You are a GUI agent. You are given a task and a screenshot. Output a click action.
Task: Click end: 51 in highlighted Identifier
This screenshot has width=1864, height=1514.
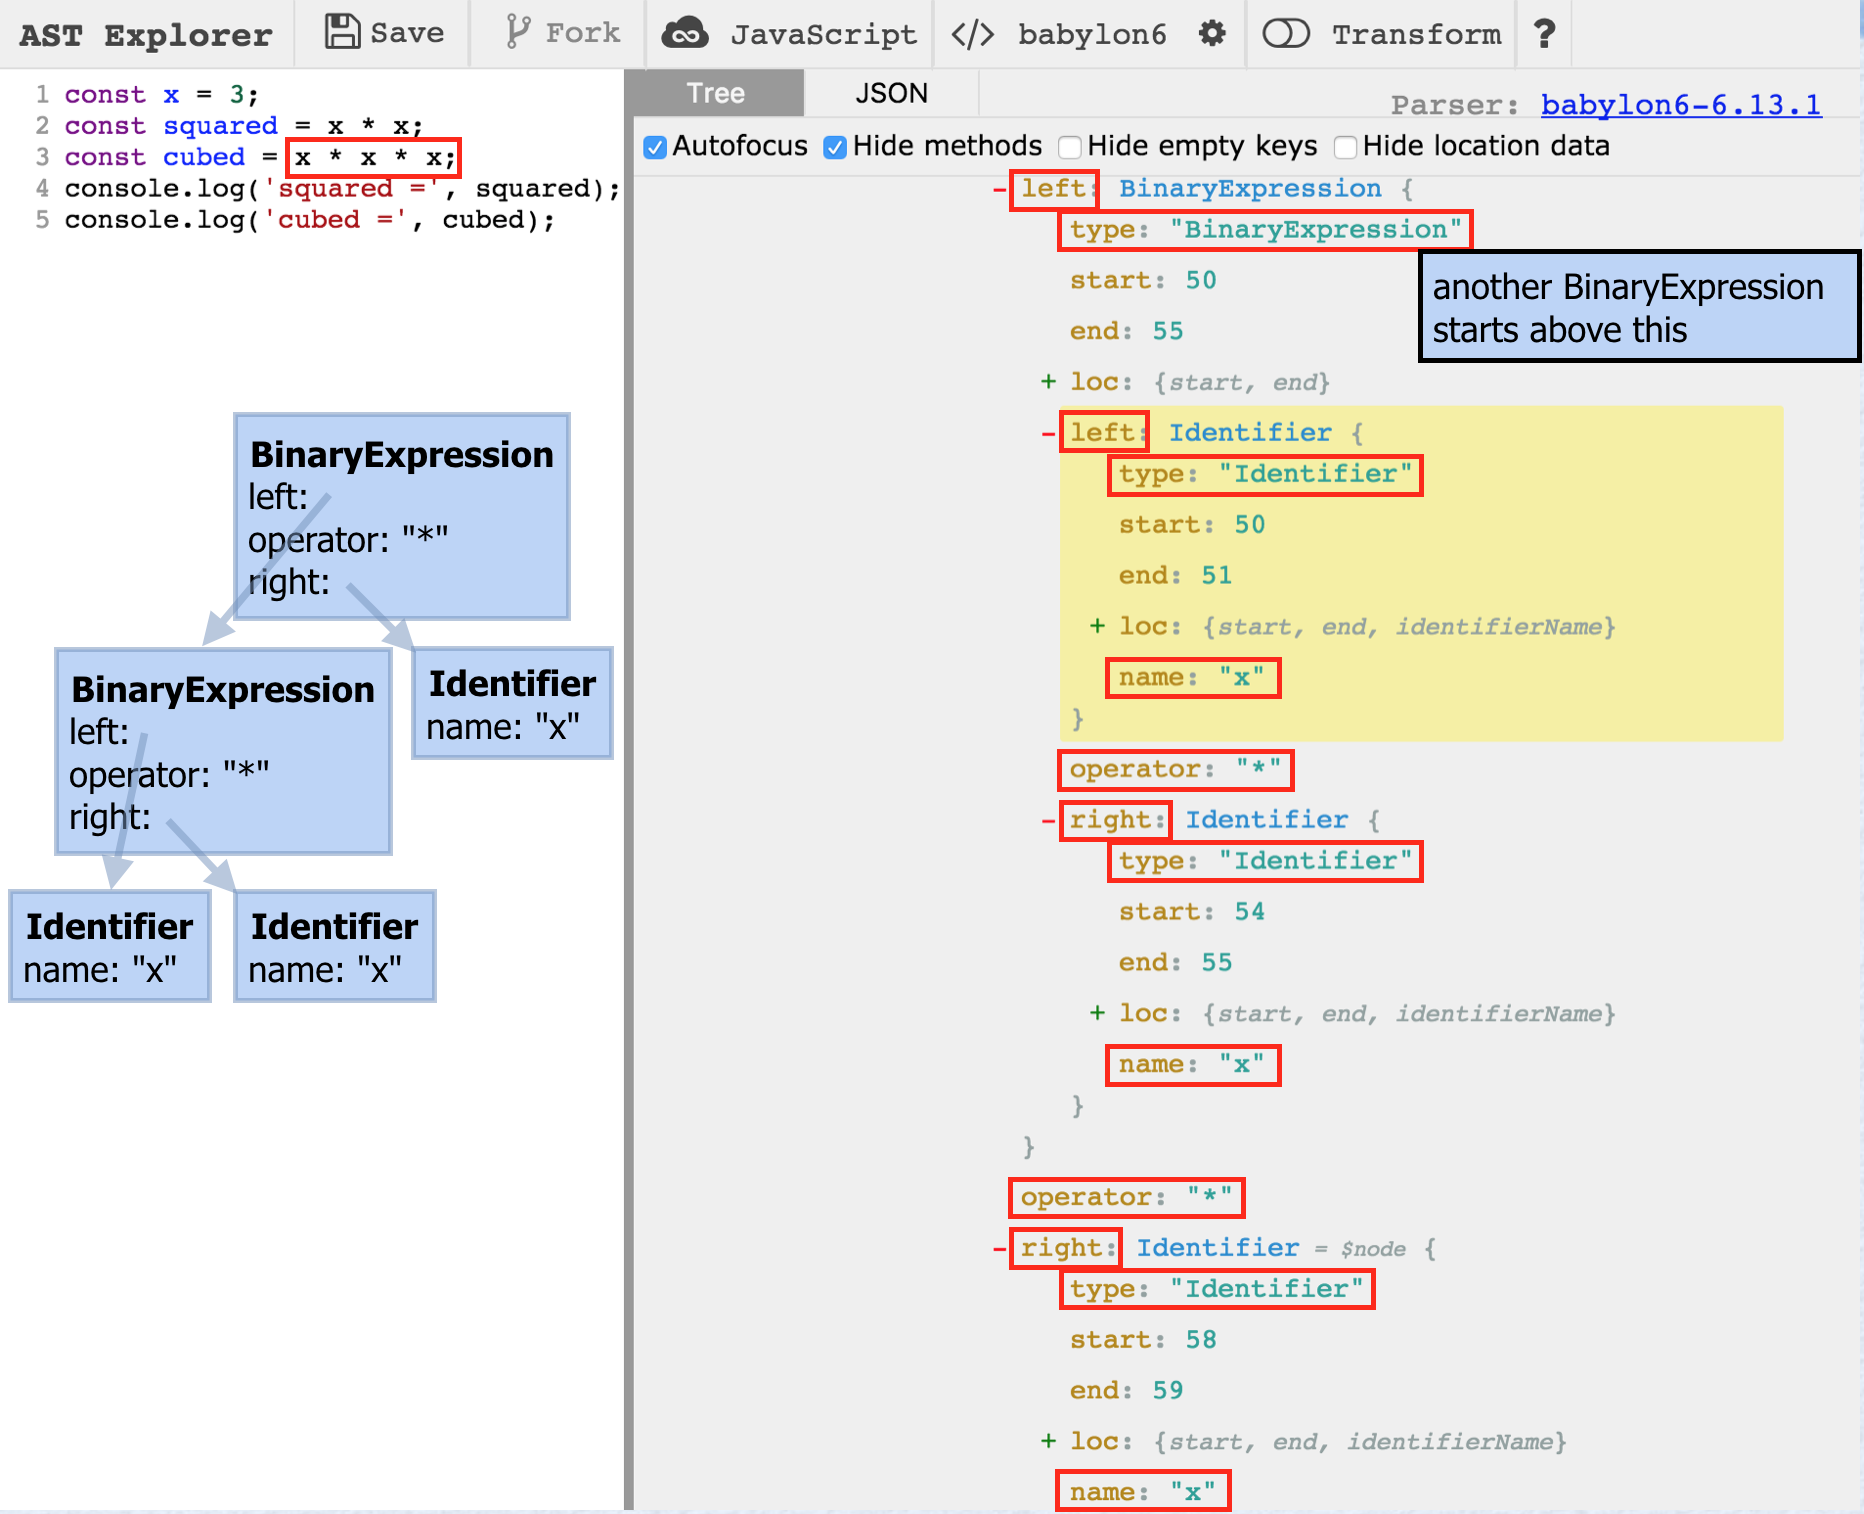1175,575
